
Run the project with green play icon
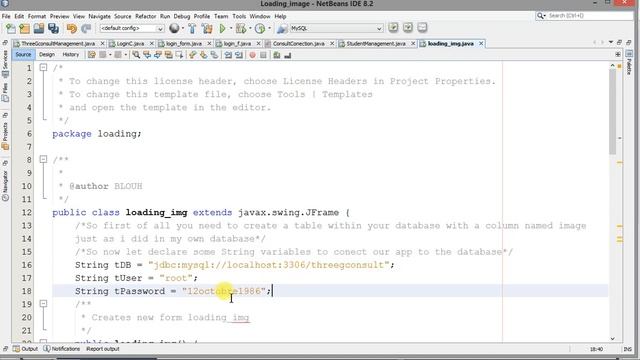point(222,28)
